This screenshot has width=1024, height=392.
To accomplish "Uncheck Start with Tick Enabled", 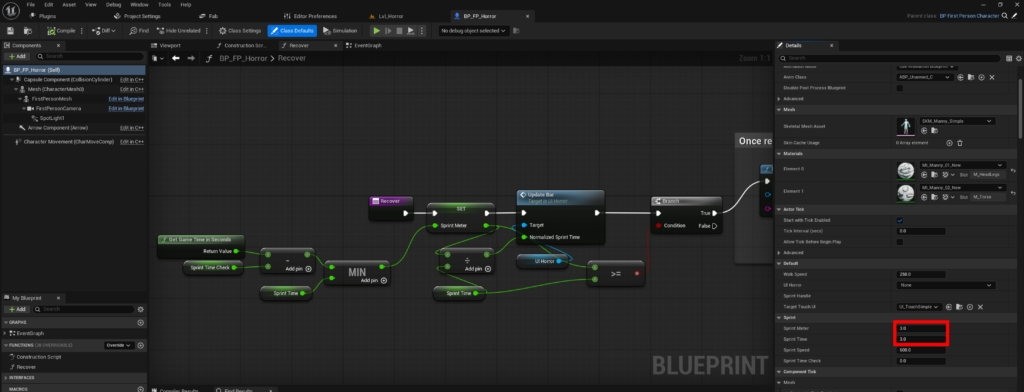I will coord(900,220).
